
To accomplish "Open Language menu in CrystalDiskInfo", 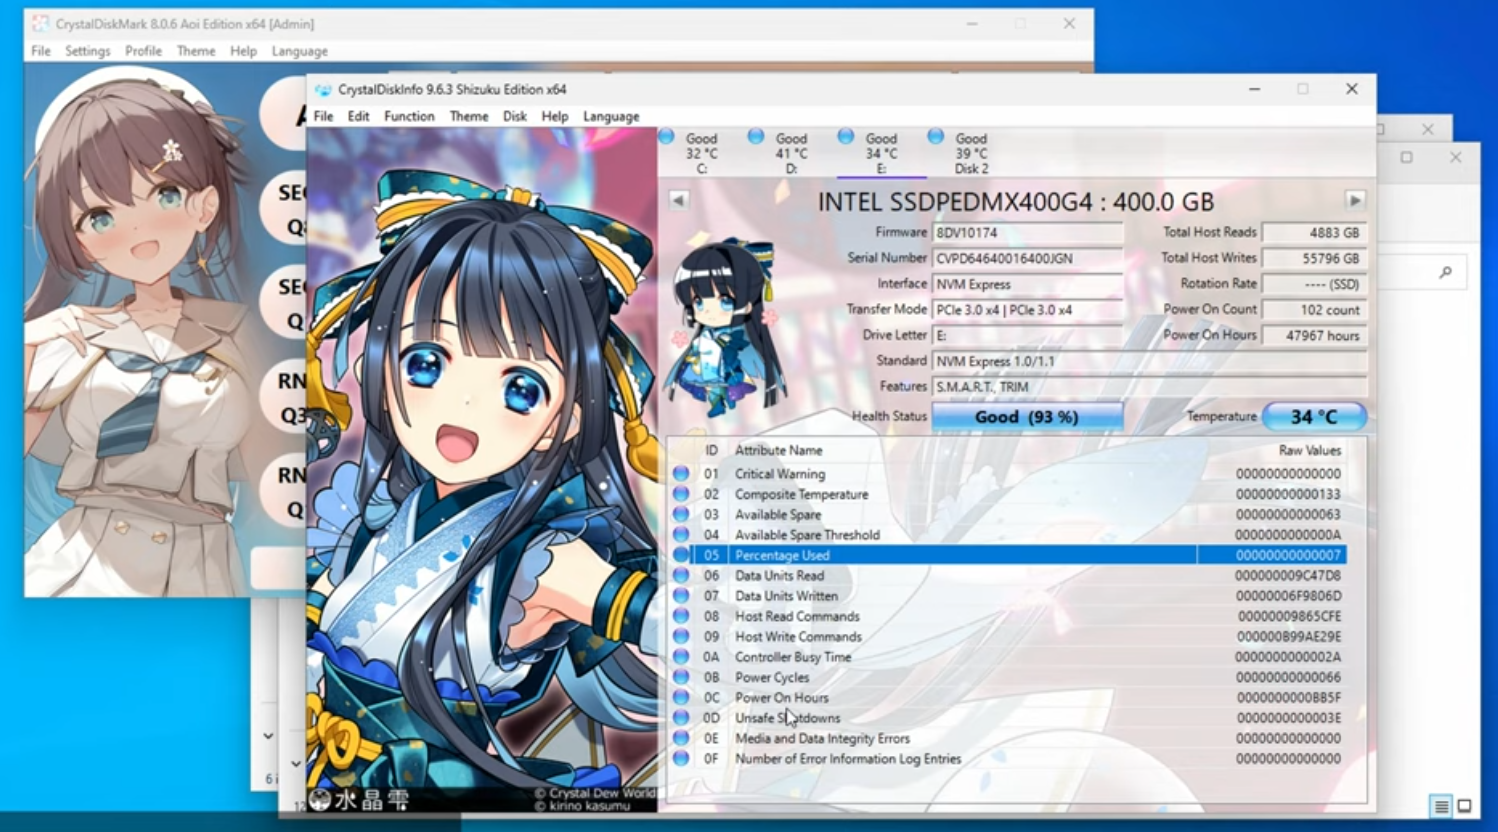I will [x=611, y=116].
